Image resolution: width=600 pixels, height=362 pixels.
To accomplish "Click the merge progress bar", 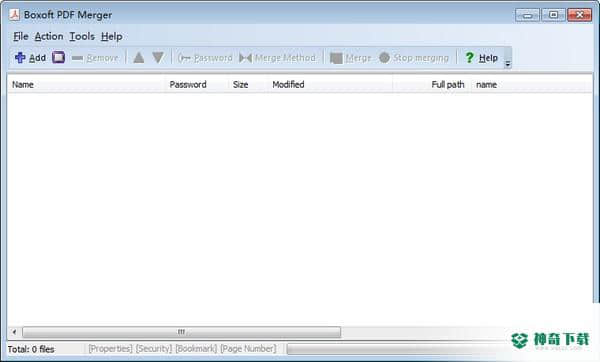I will pyautogui.click(x=398, y=349).
